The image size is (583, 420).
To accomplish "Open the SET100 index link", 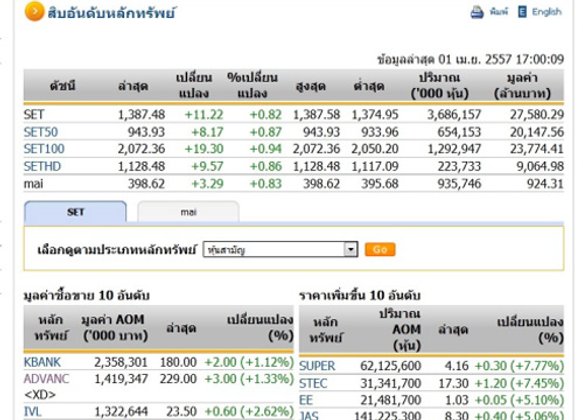I will pos(44,149).
